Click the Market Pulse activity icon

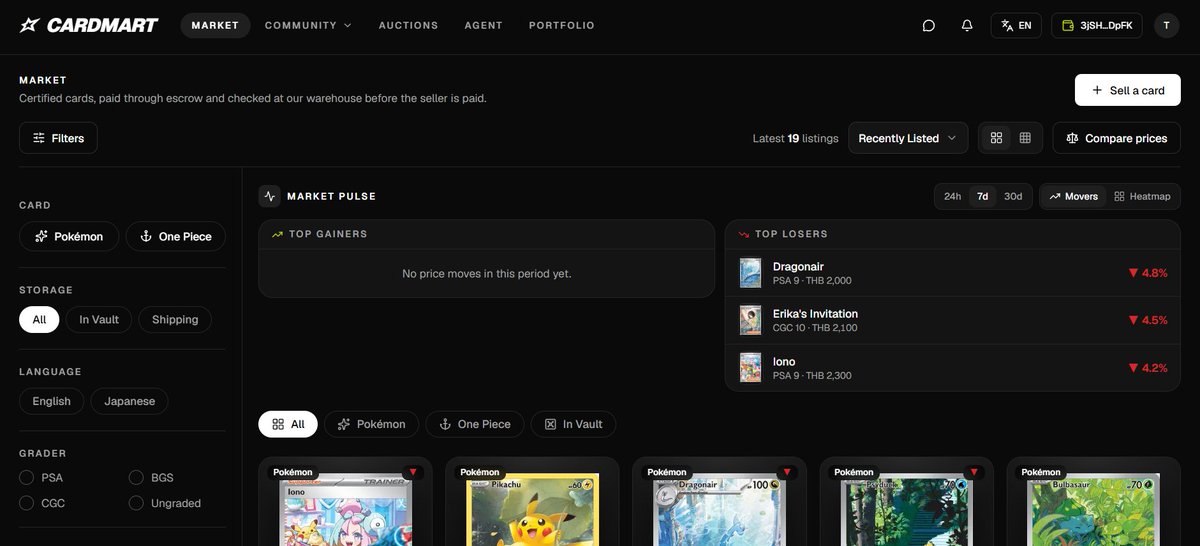tap(269, 196)
